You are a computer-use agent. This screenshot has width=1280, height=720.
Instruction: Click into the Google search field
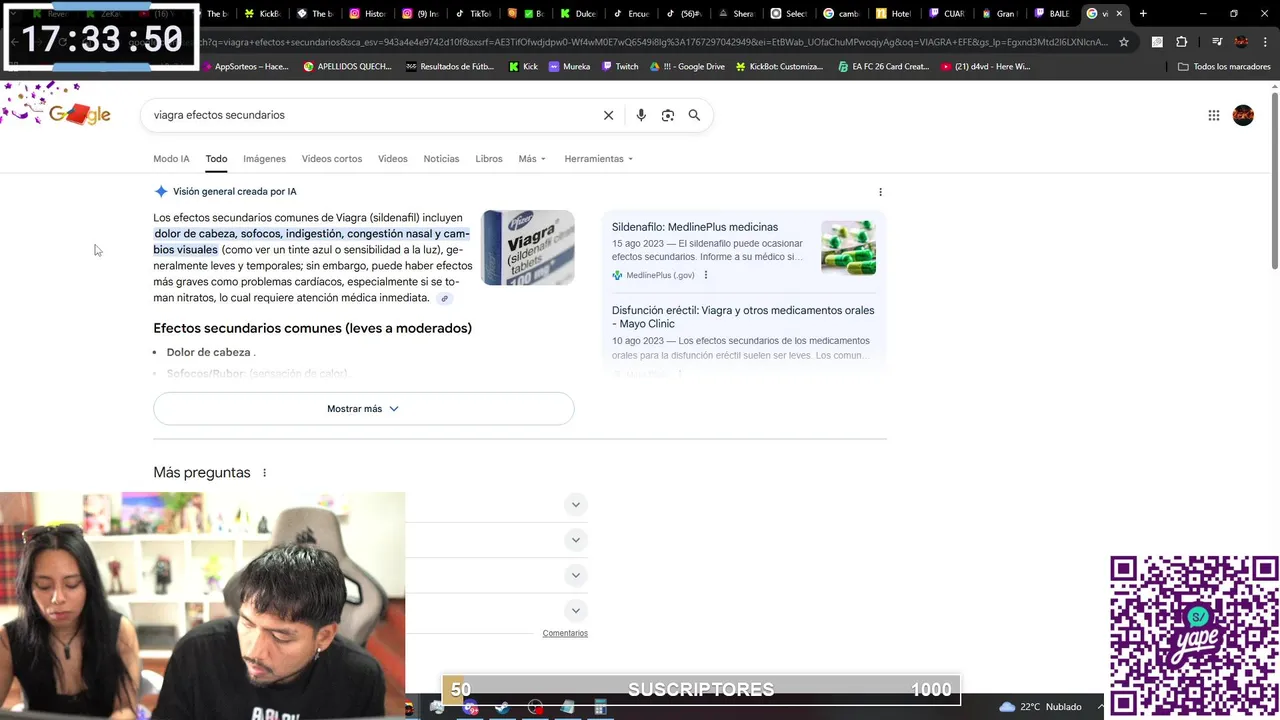370,115
